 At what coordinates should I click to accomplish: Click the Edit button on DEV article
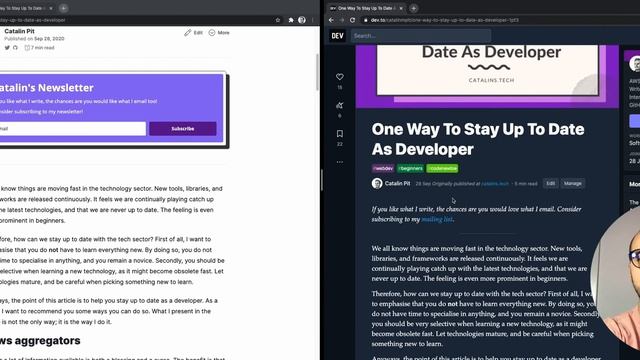pos(550,184)
